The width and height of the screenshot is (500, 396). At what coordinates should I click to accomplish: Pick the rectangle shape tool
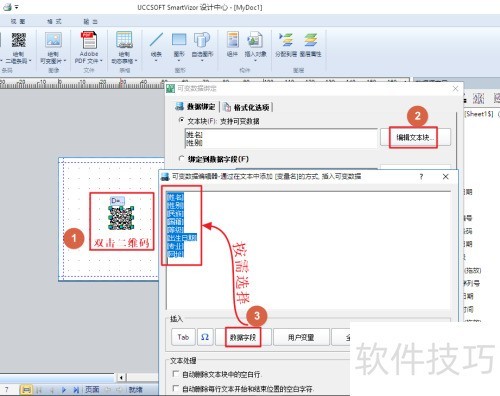pyautogui.click(x=179, y=39)
